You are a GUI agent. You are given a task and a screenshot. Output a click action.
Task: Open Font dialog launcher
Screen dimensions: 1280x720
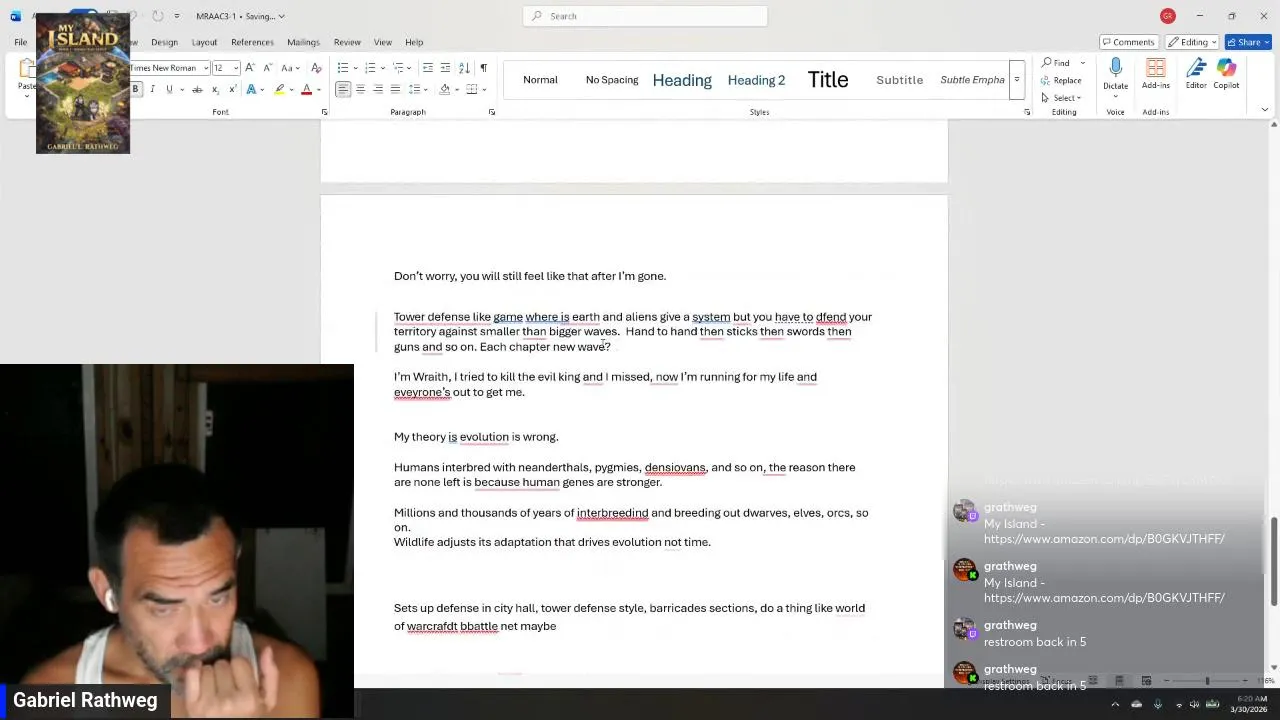(324, 112)
